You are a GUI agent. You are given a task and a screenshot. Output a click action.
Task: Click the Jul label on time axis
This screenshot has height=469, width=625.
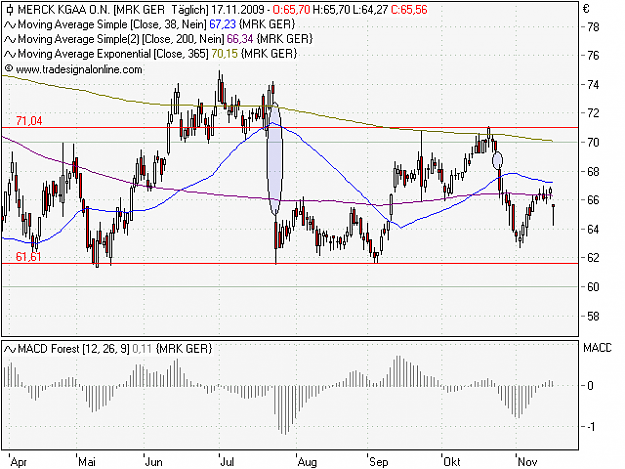227,462
